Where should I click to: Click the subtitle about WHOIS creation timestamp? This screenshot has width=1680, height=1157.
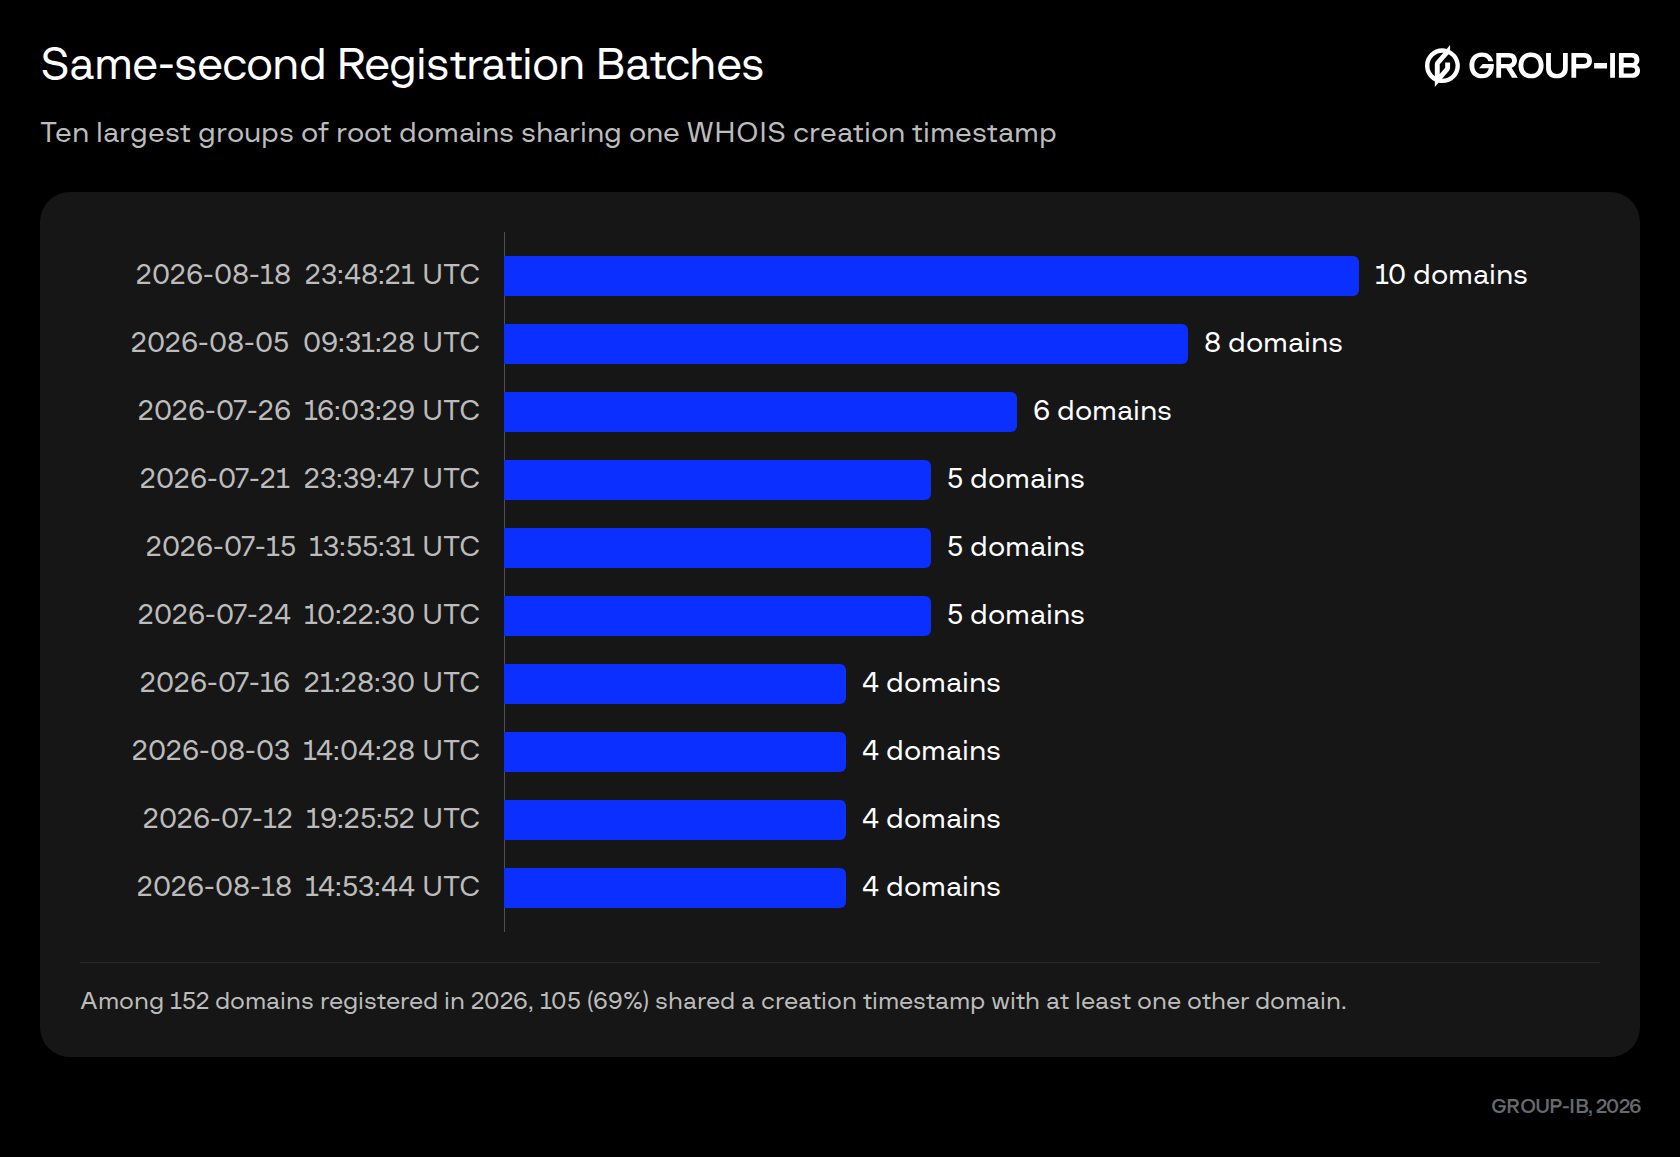coord(548,133)
